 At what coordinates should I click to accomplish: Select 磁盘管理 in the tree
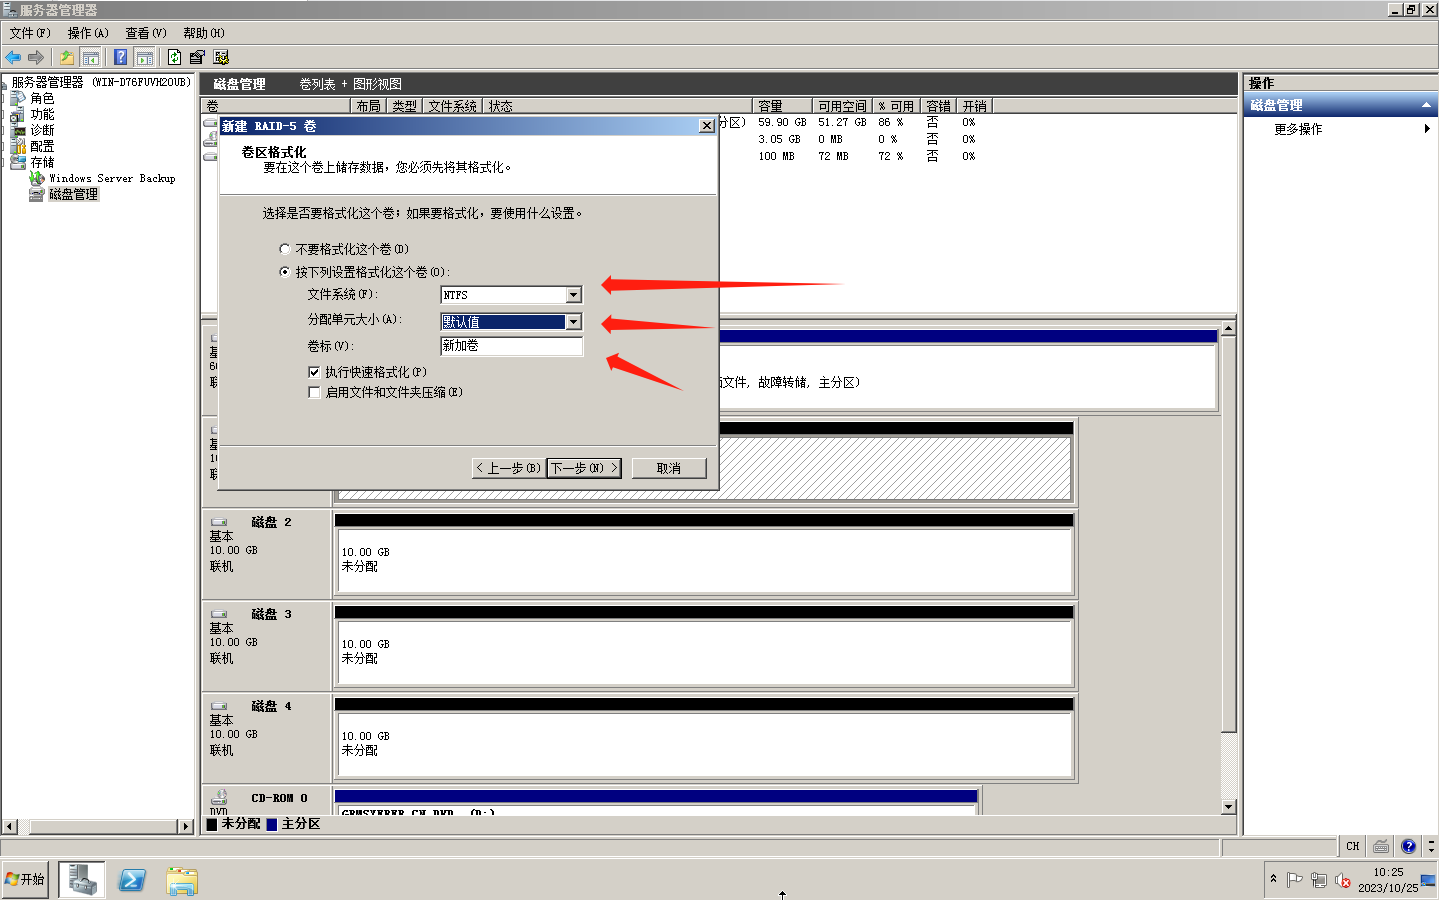74,194
